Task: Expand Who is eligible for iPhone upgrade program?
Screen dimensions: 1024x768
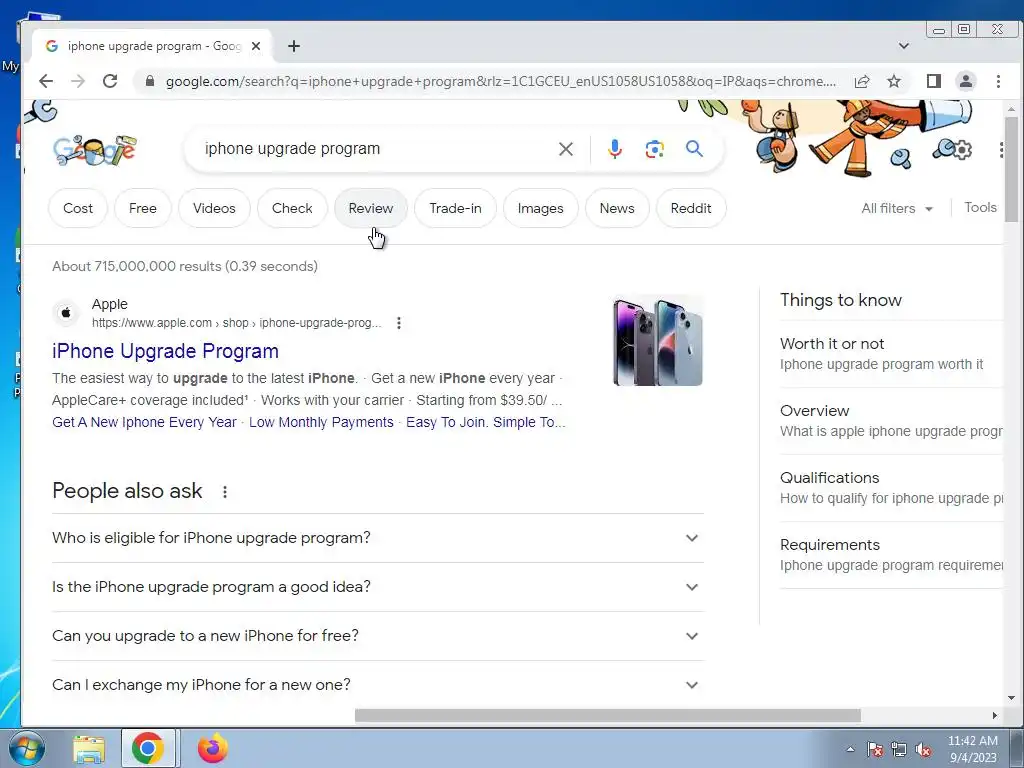Action: tap(377, 538)
